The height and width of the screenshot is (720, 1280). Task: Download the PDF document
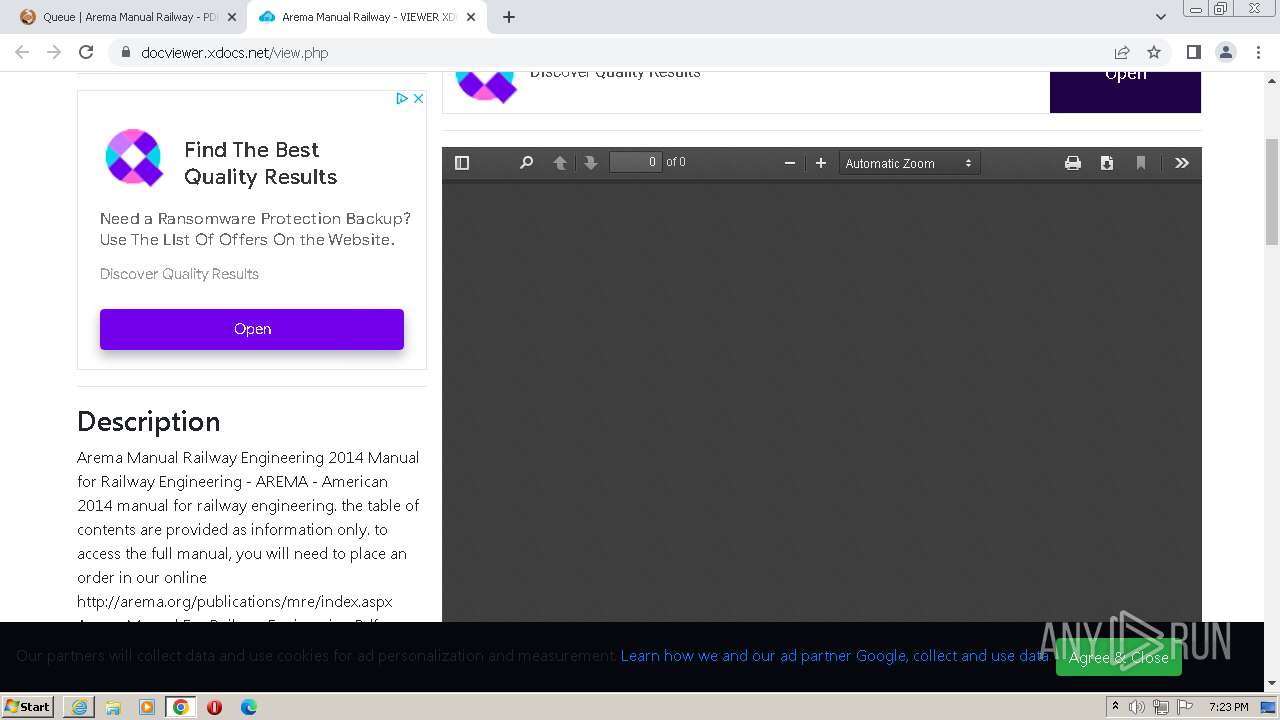coord(1107,163)
